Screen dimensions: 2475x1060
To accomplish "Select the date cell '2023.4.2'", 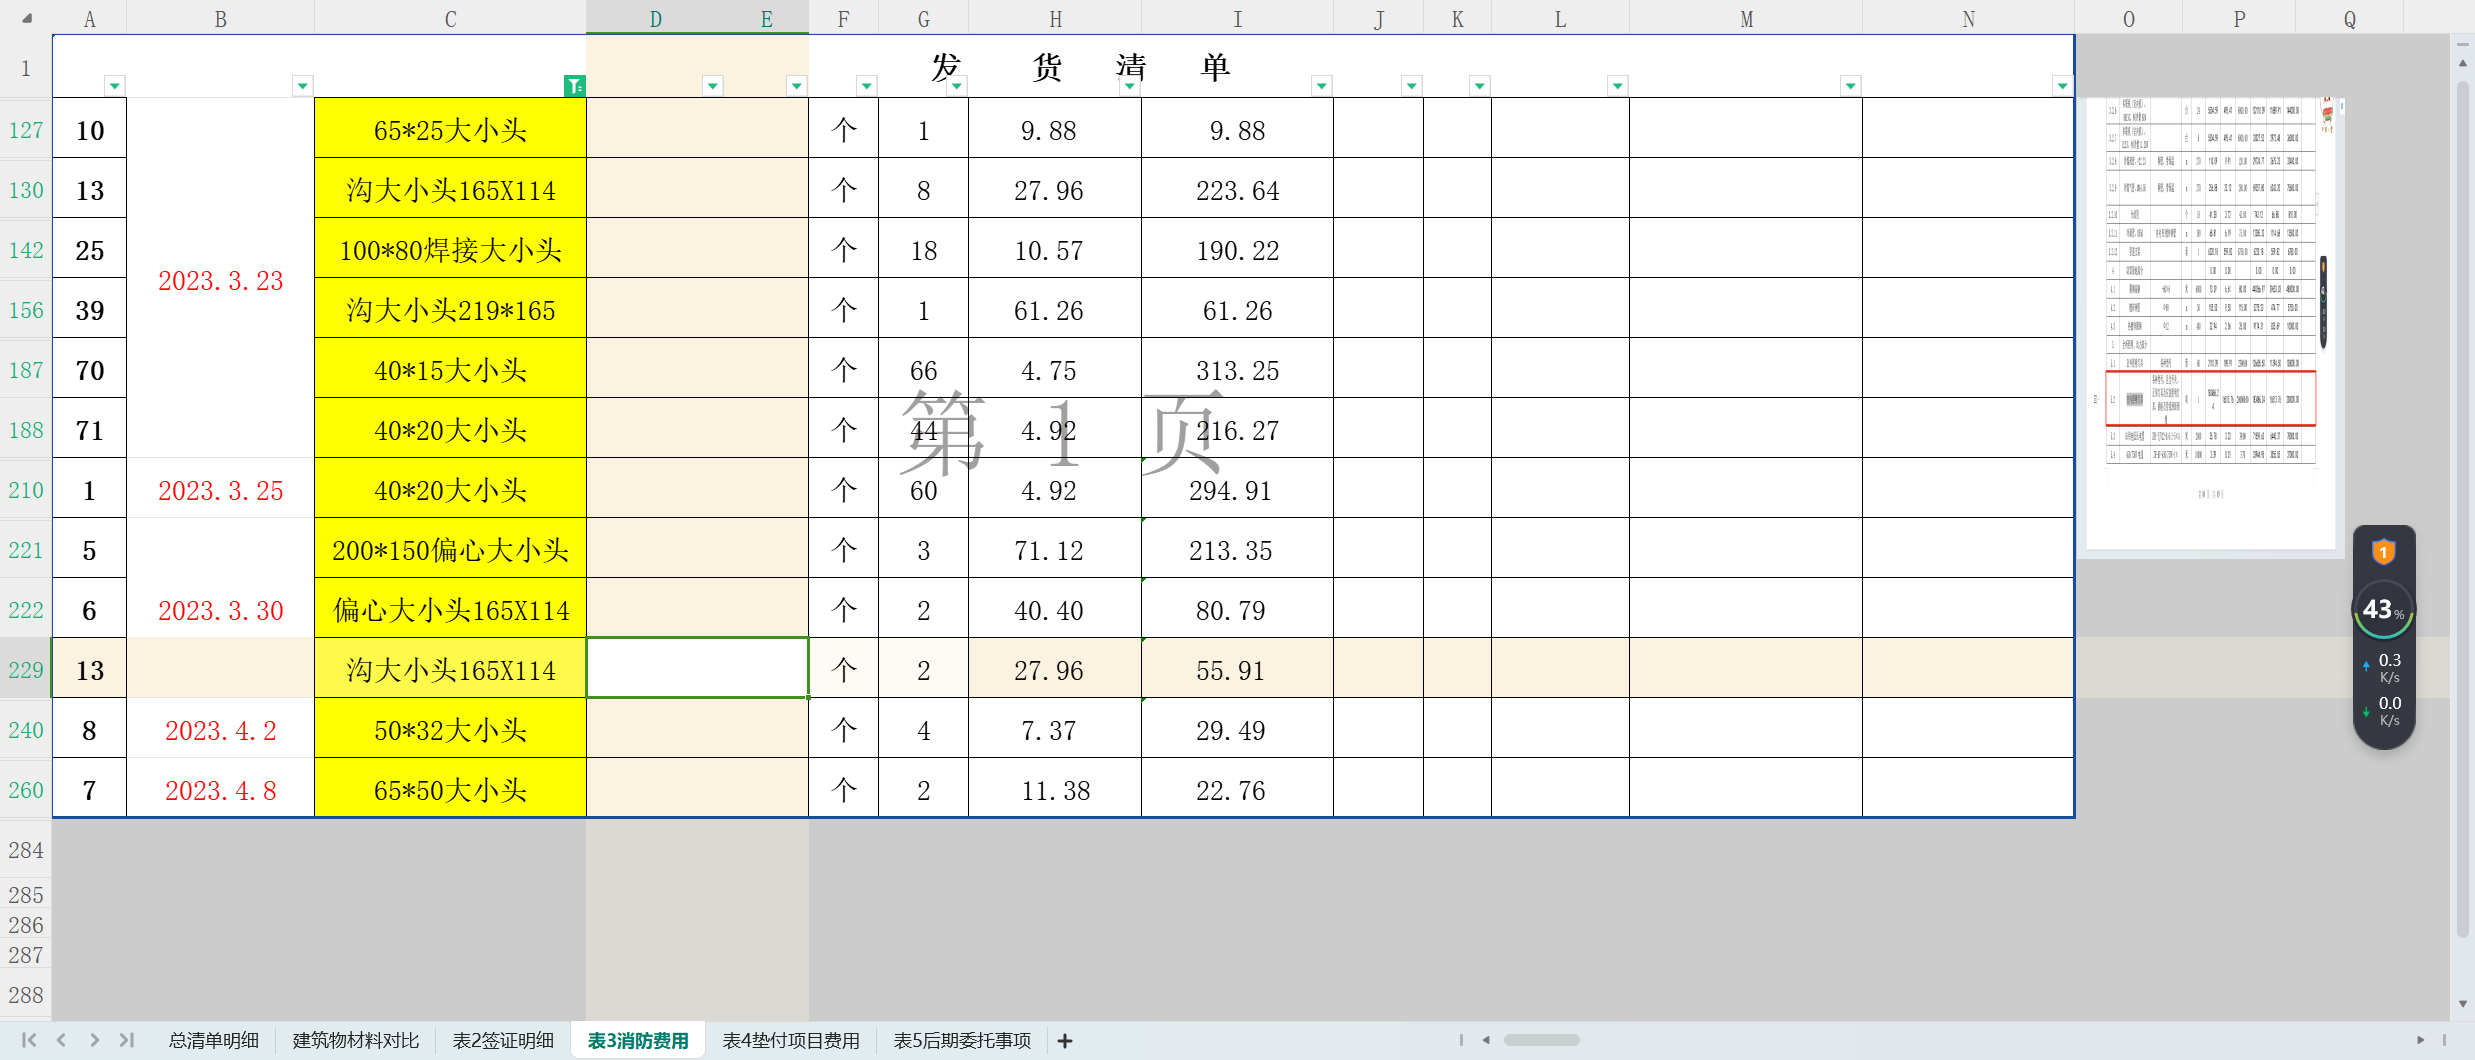I will 221,730.
